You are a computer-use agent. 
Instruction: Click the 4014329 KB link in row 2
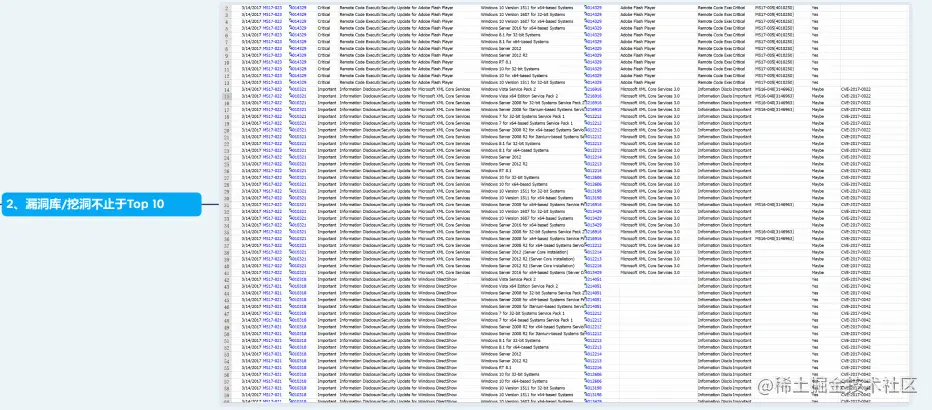click(298, 8)
